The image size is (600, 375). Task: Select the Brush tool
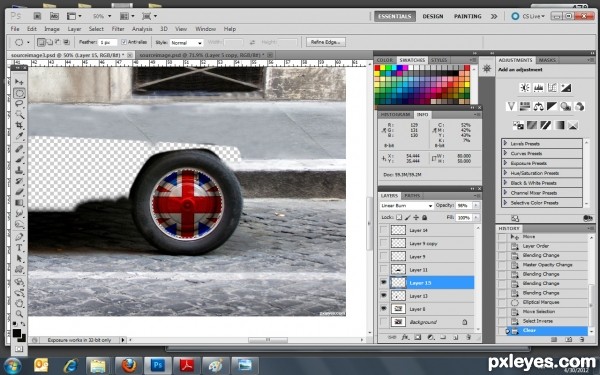(x=19, y=160)
